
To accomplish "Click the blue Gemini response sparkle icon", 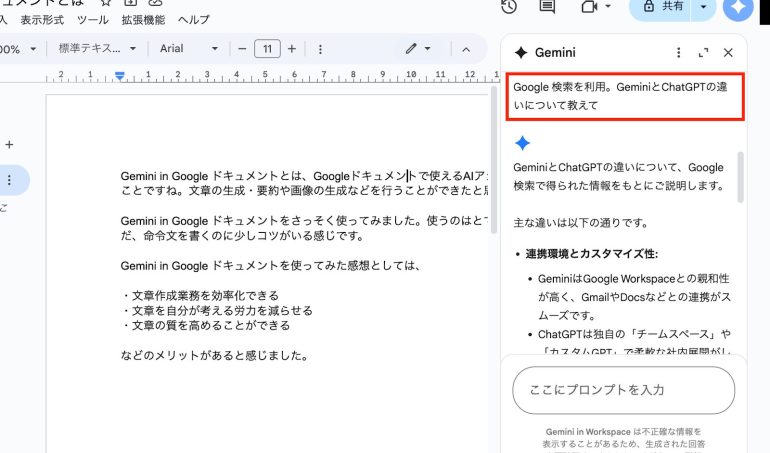I will [x=522, y=143].
